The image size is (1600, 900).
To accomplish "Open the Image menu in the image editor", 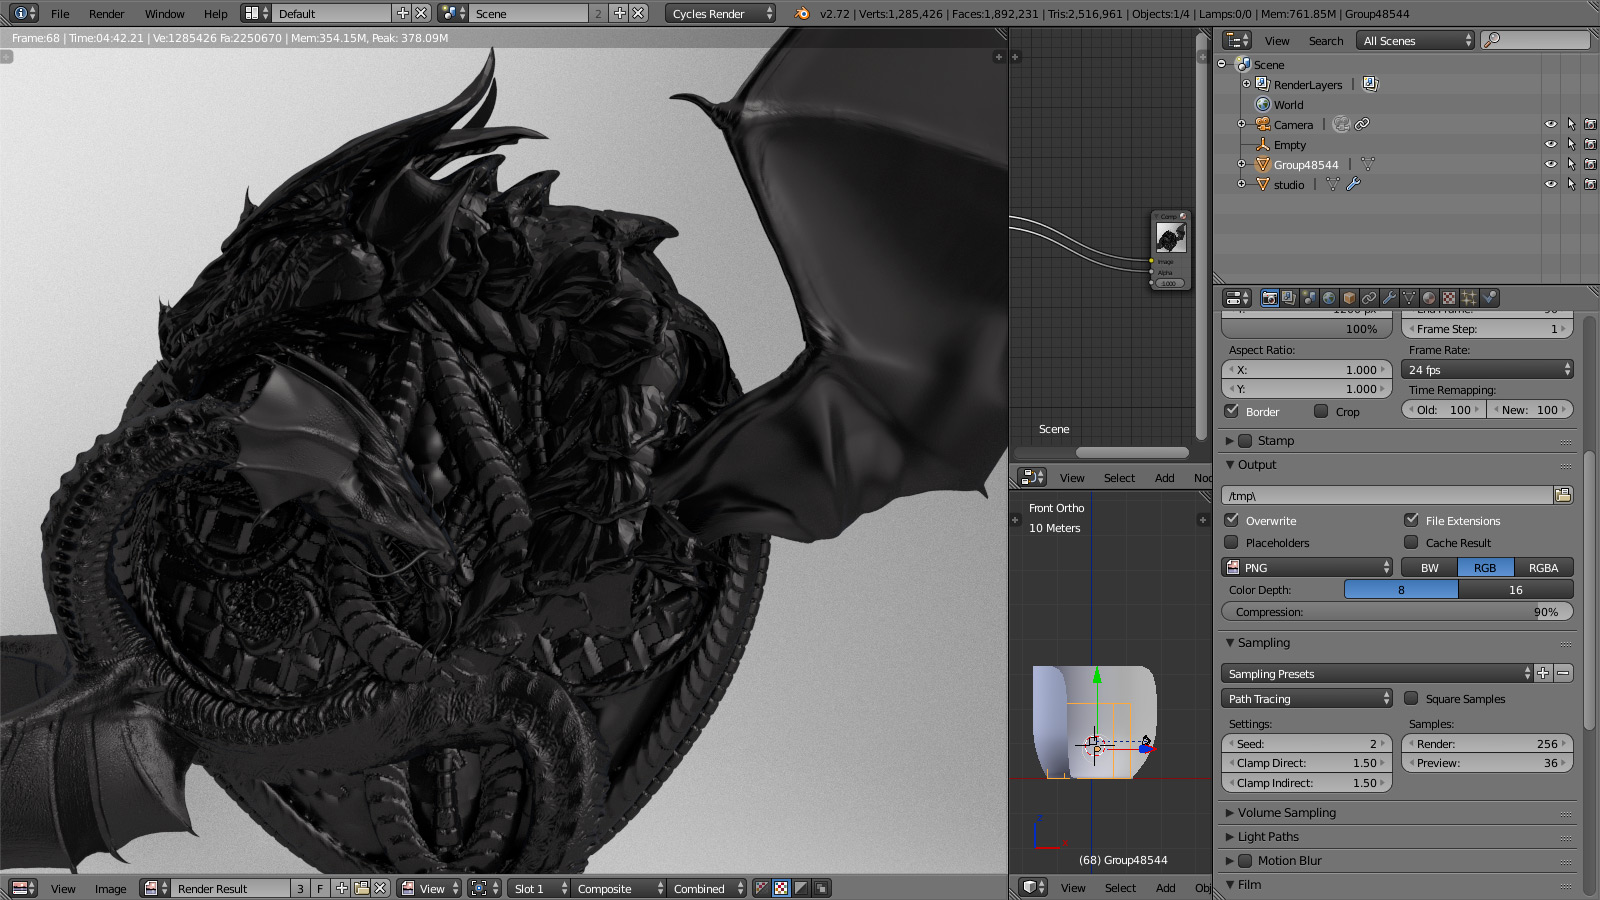I will click(x=110, y=889).
